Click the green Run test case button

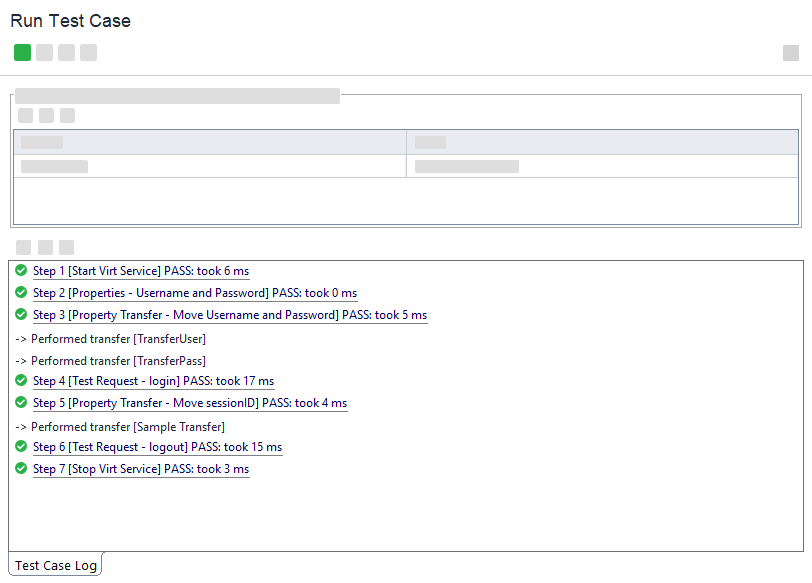click(22, 53)
